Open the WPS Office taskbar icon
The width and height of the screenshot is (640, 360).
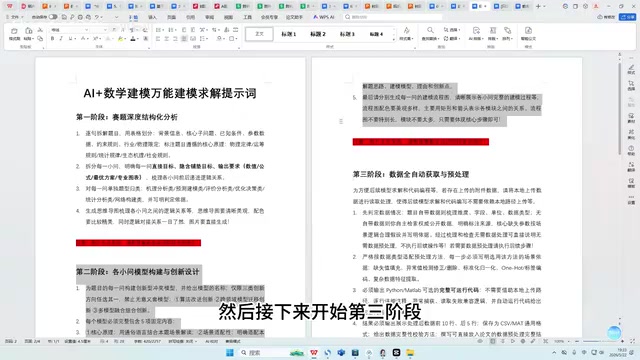314,353
